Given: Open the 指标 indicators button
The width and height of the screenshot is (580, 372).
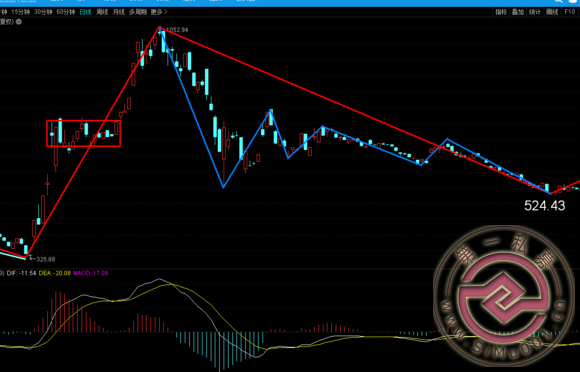Looking at the screenshot, I should (x=501, y=12).
